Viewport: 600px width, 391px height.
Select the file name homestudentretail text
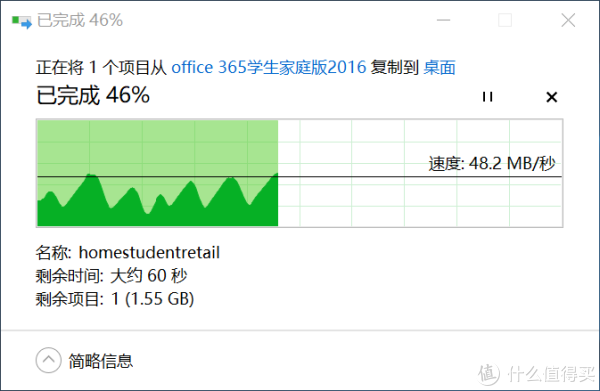149,253
